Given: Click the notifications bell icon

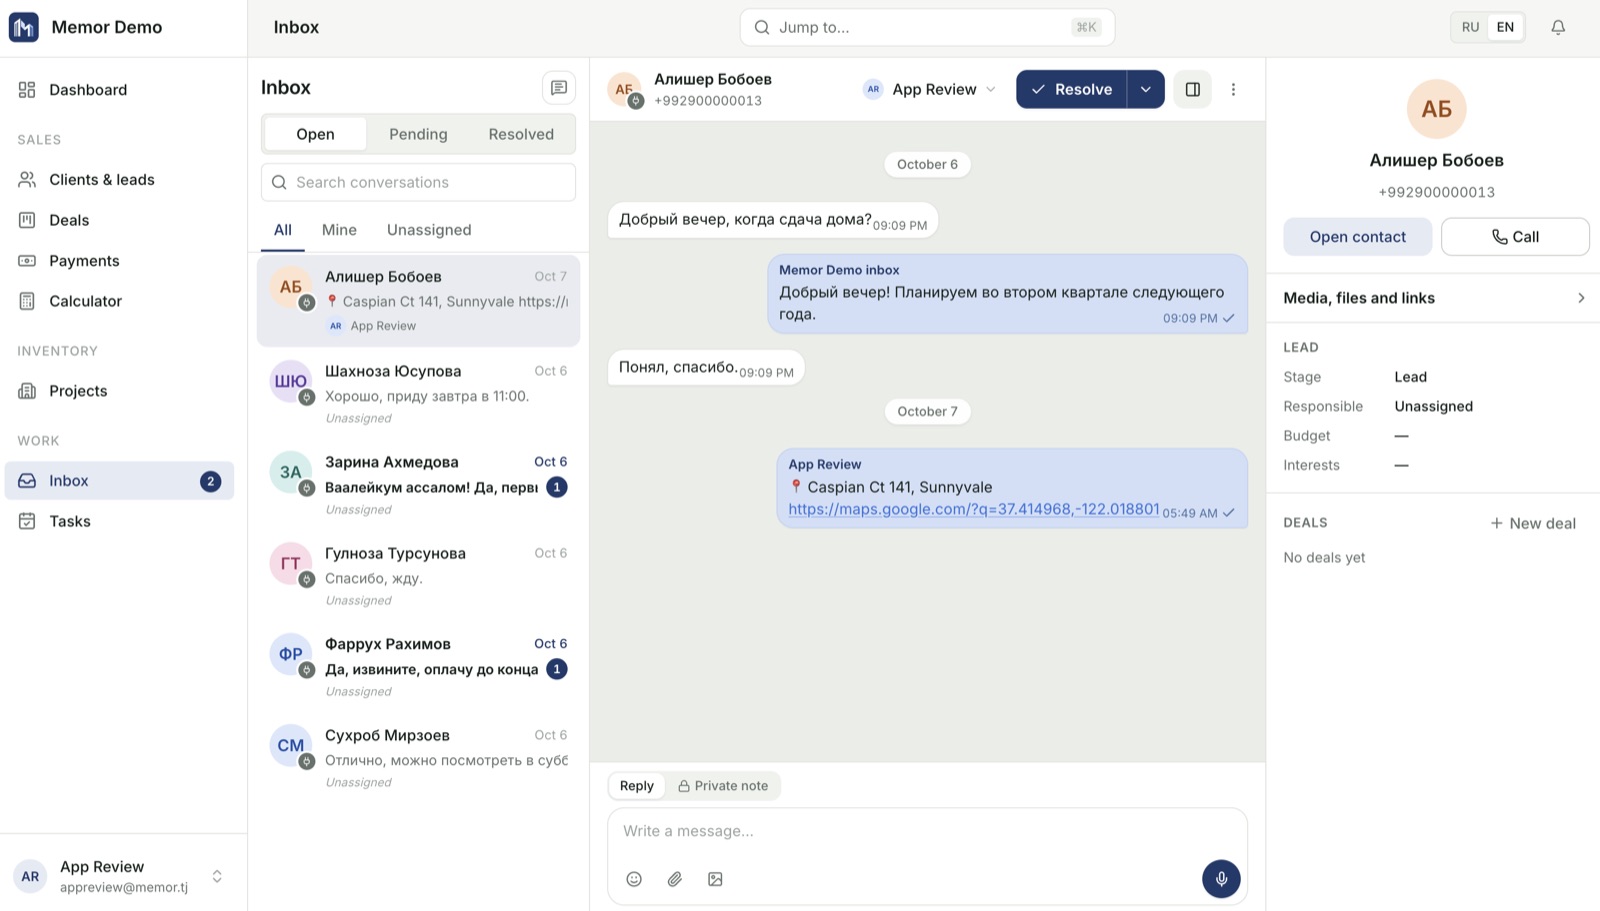Looking at the screenshot, I should pos(1558,27).
